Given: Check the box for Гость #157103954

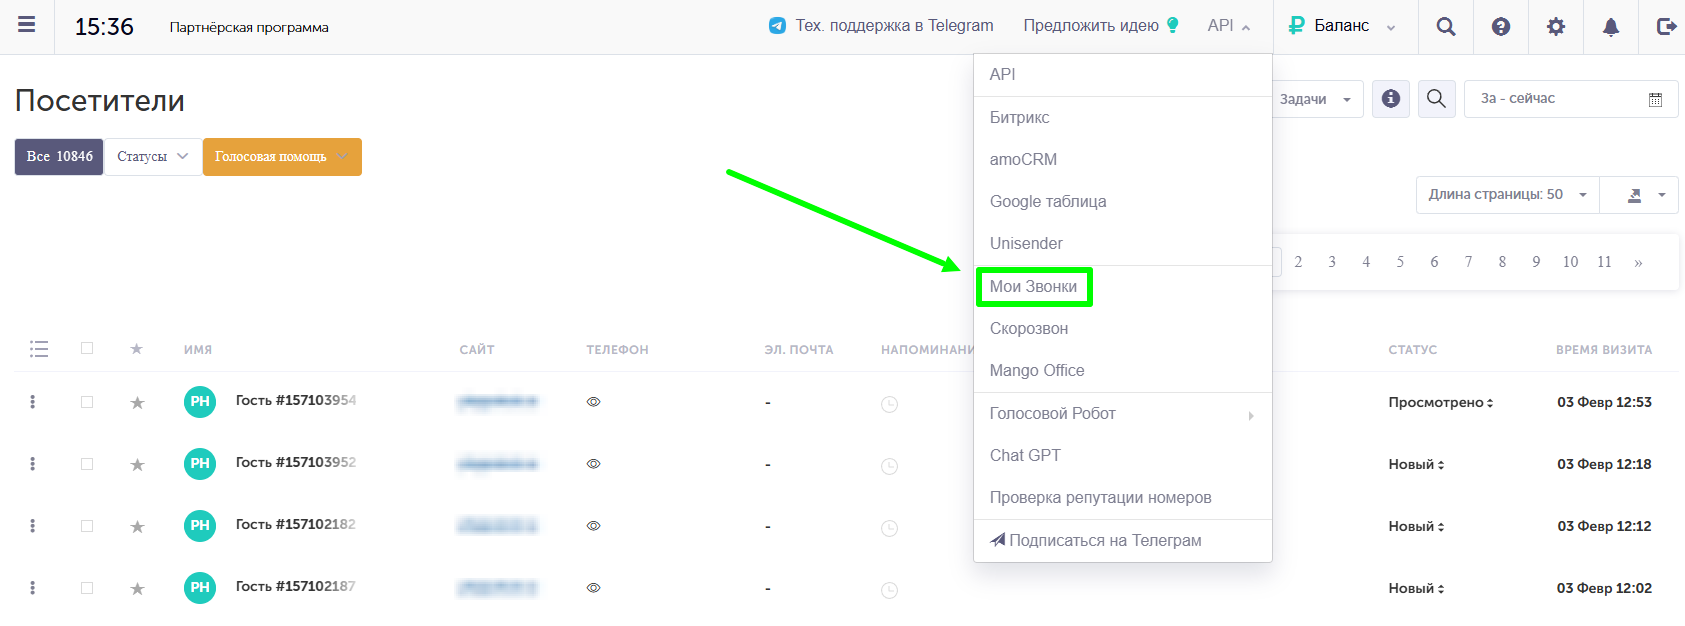Looking at the screenshot, I should 87,402.
